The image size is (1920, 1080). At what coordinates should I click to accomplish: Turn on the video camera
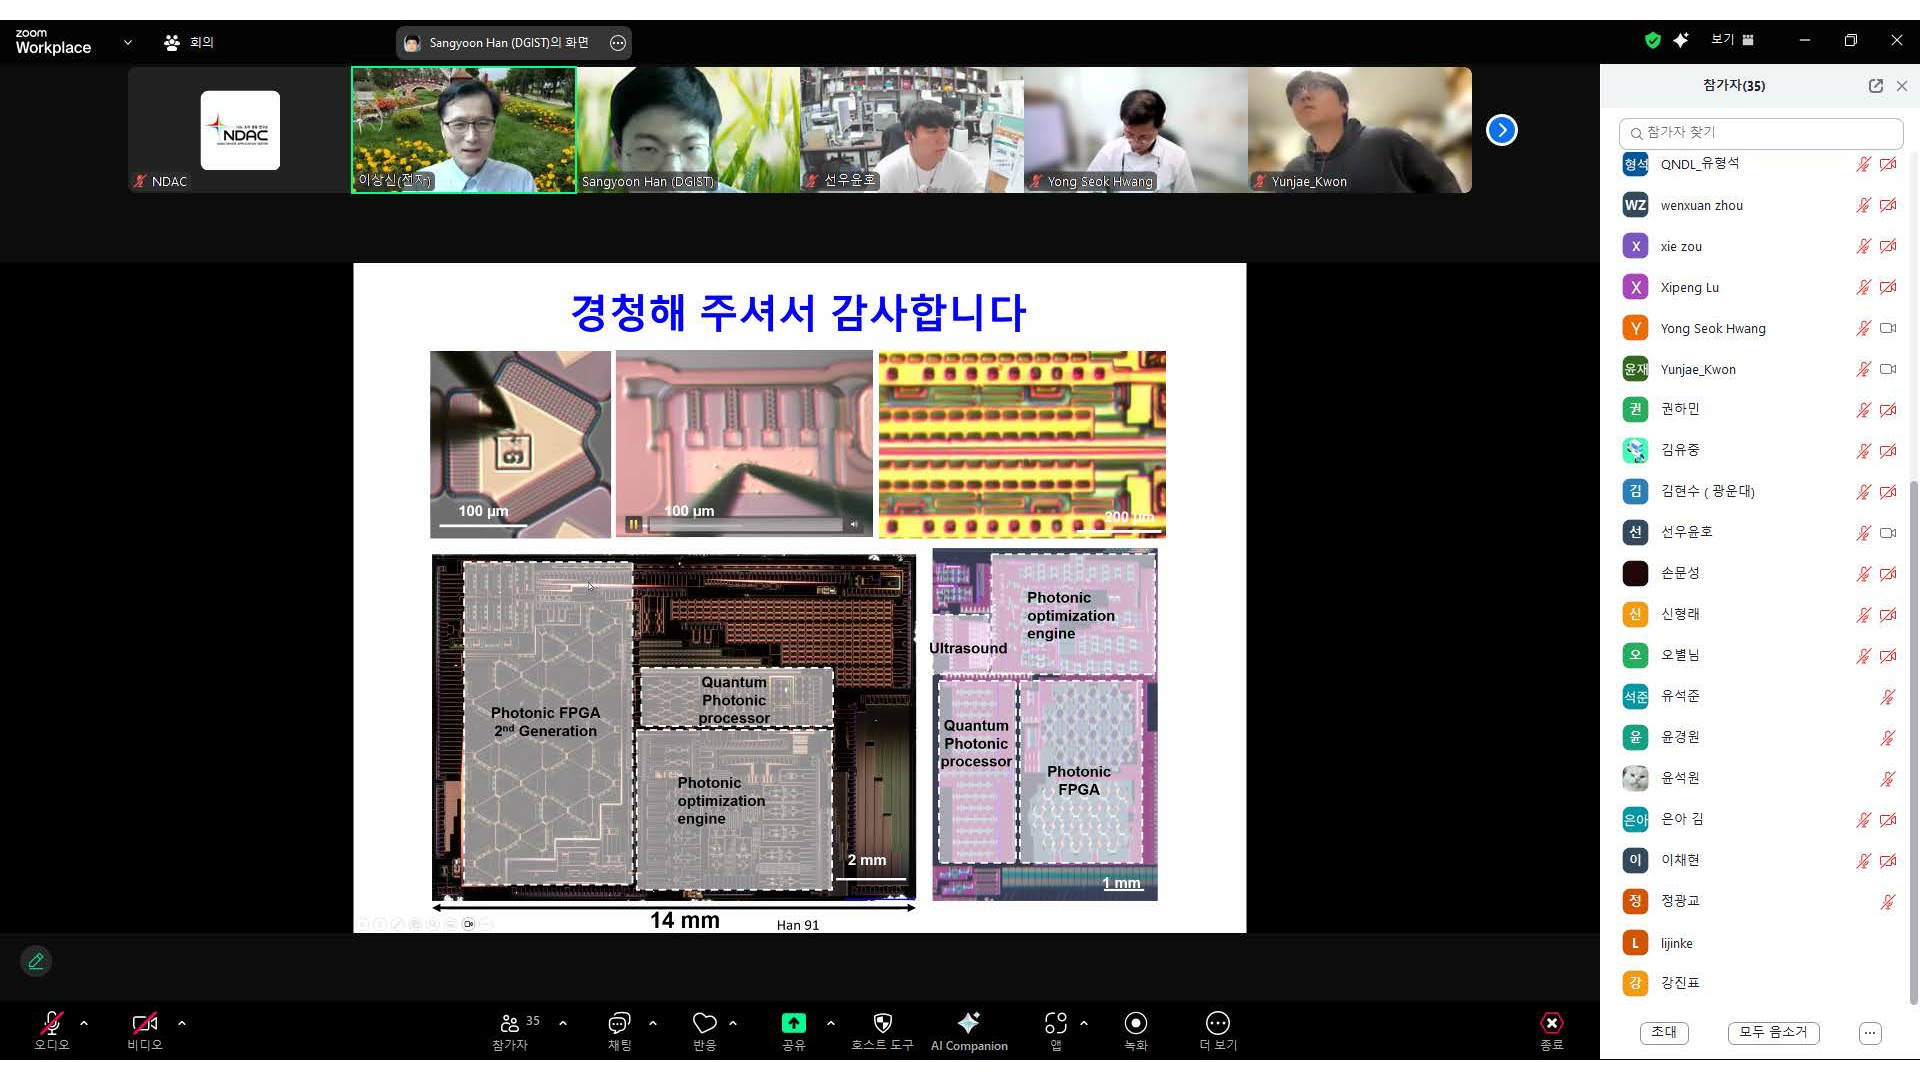pos(145,1022)
